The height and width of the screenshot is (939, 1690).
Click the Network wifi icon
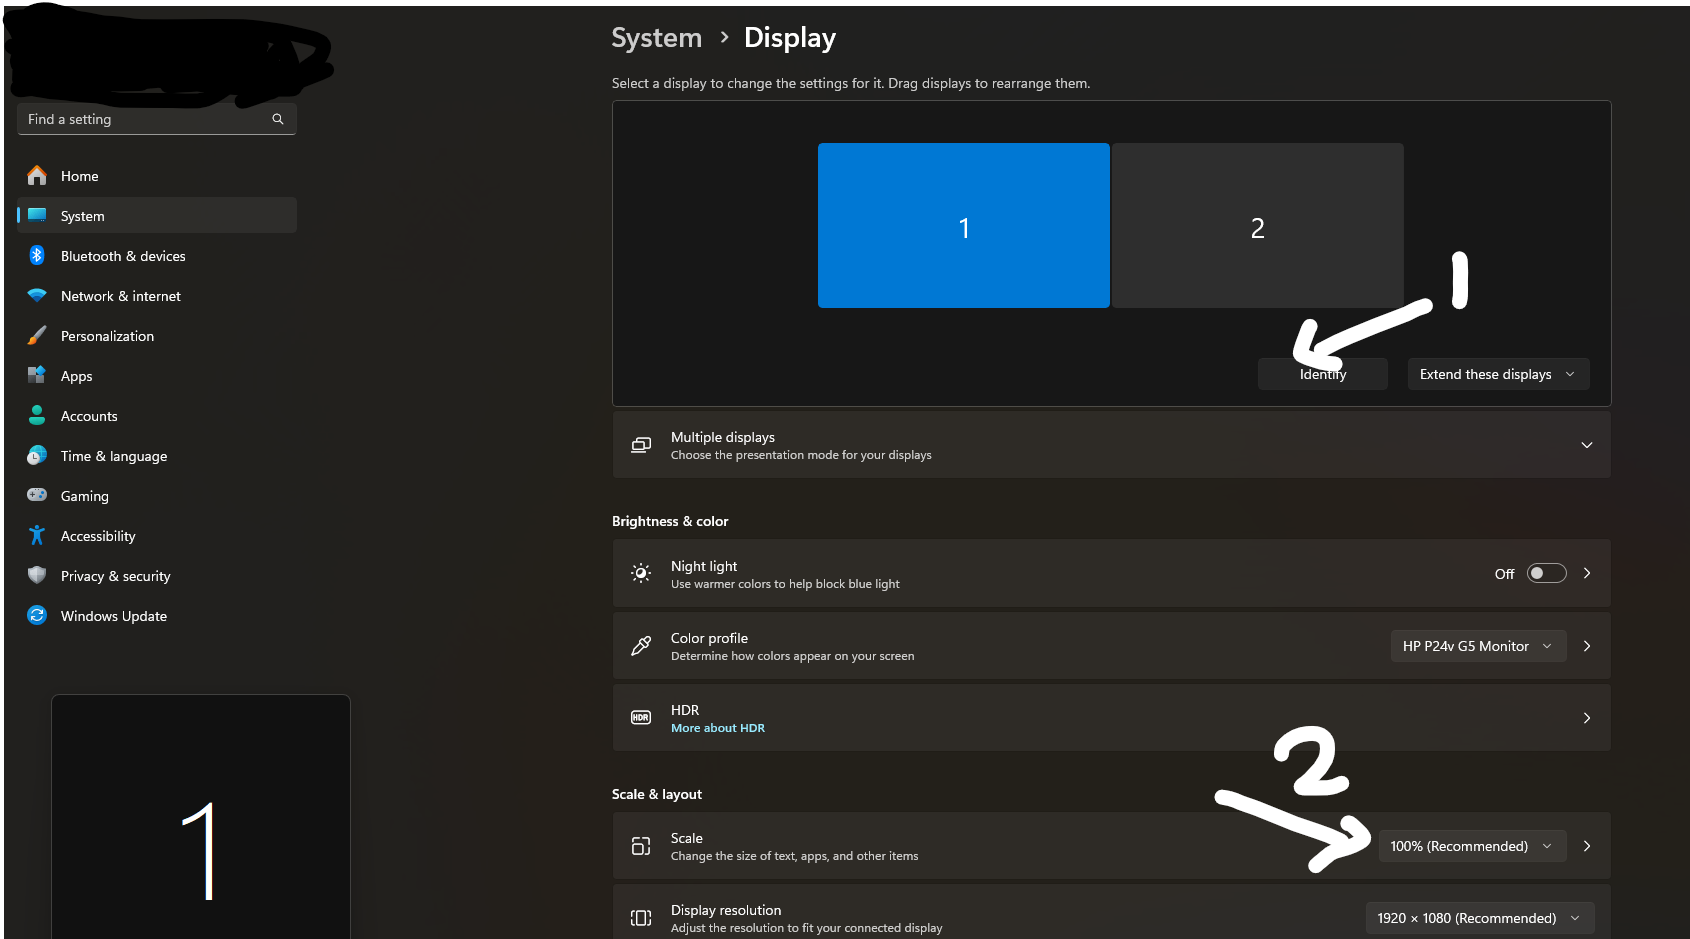point(37,295)
